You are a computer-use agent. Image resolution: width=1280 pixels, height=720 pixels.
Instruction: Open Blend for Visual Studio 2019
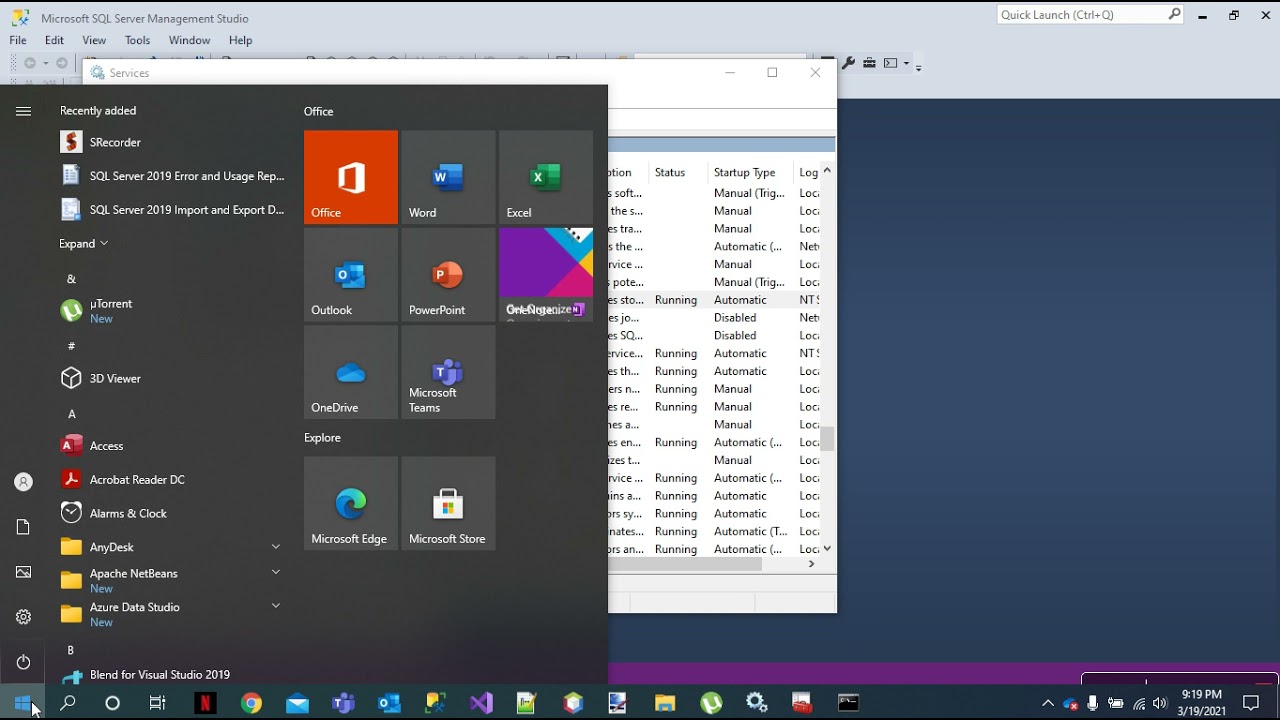(x=173, y=675)
